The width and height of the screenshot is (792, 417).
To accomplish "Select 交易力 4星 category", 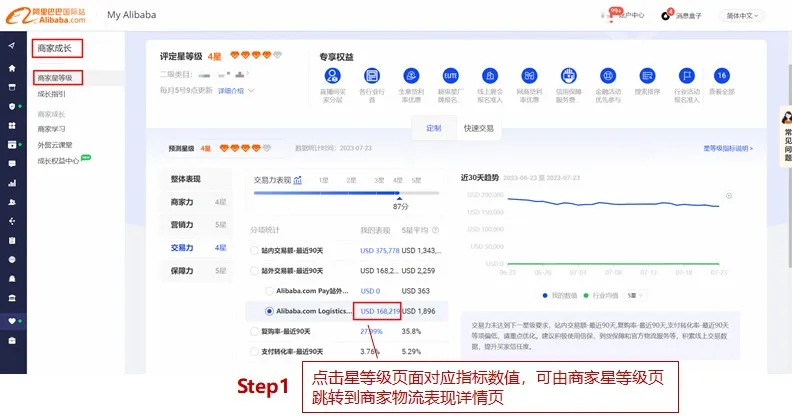I will coord(197,248).
